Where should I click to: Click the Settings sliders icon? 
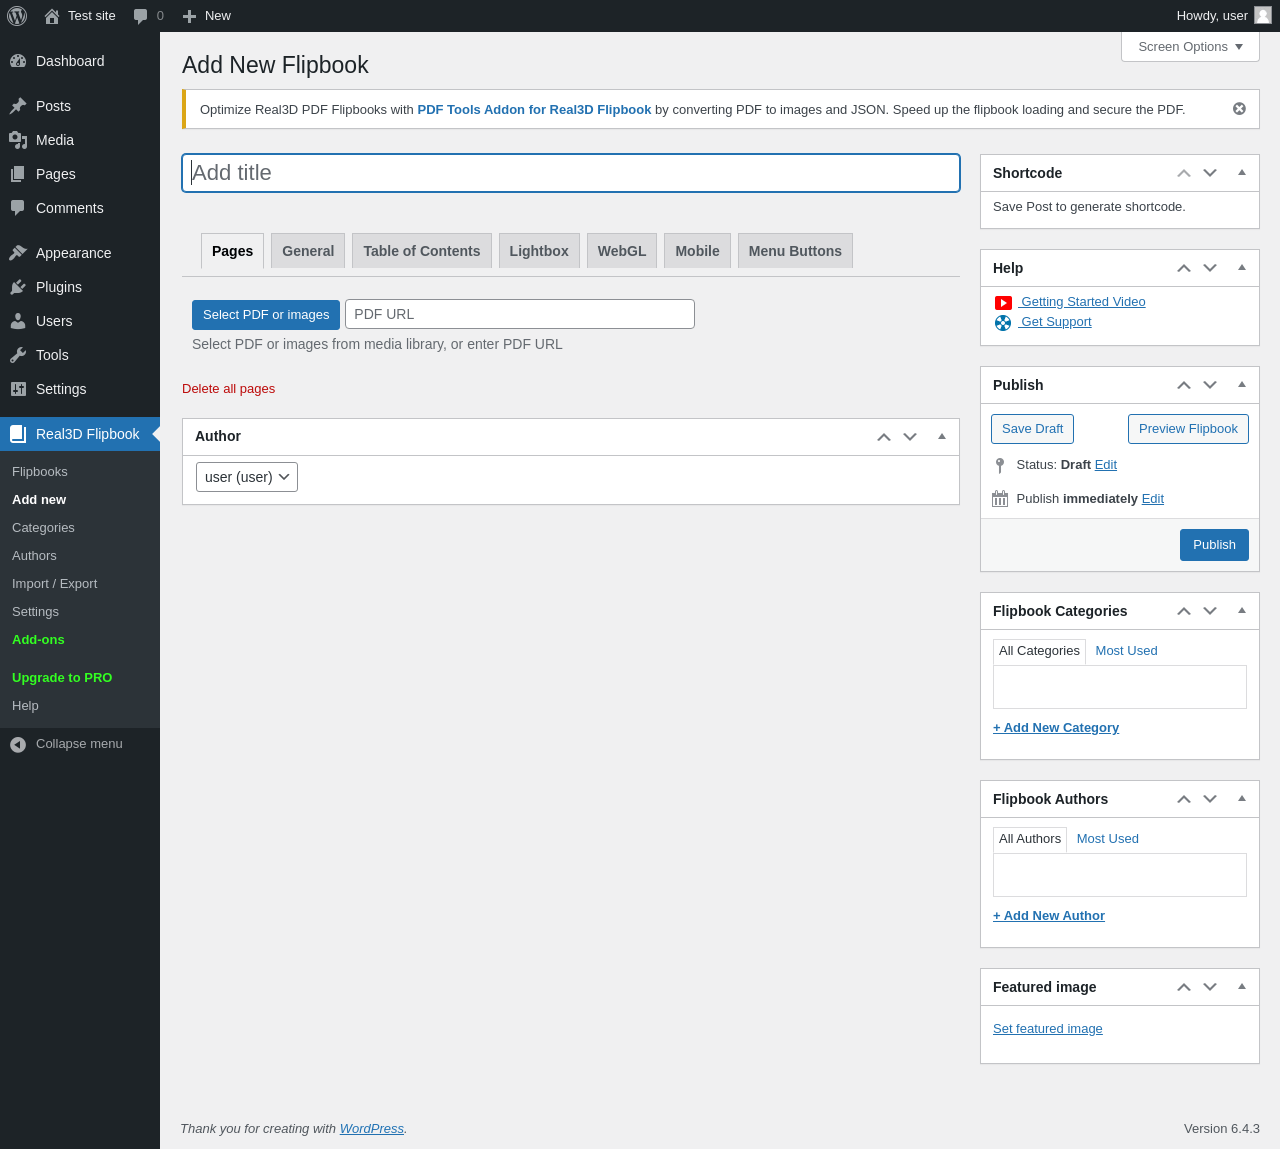click(18, 389)
